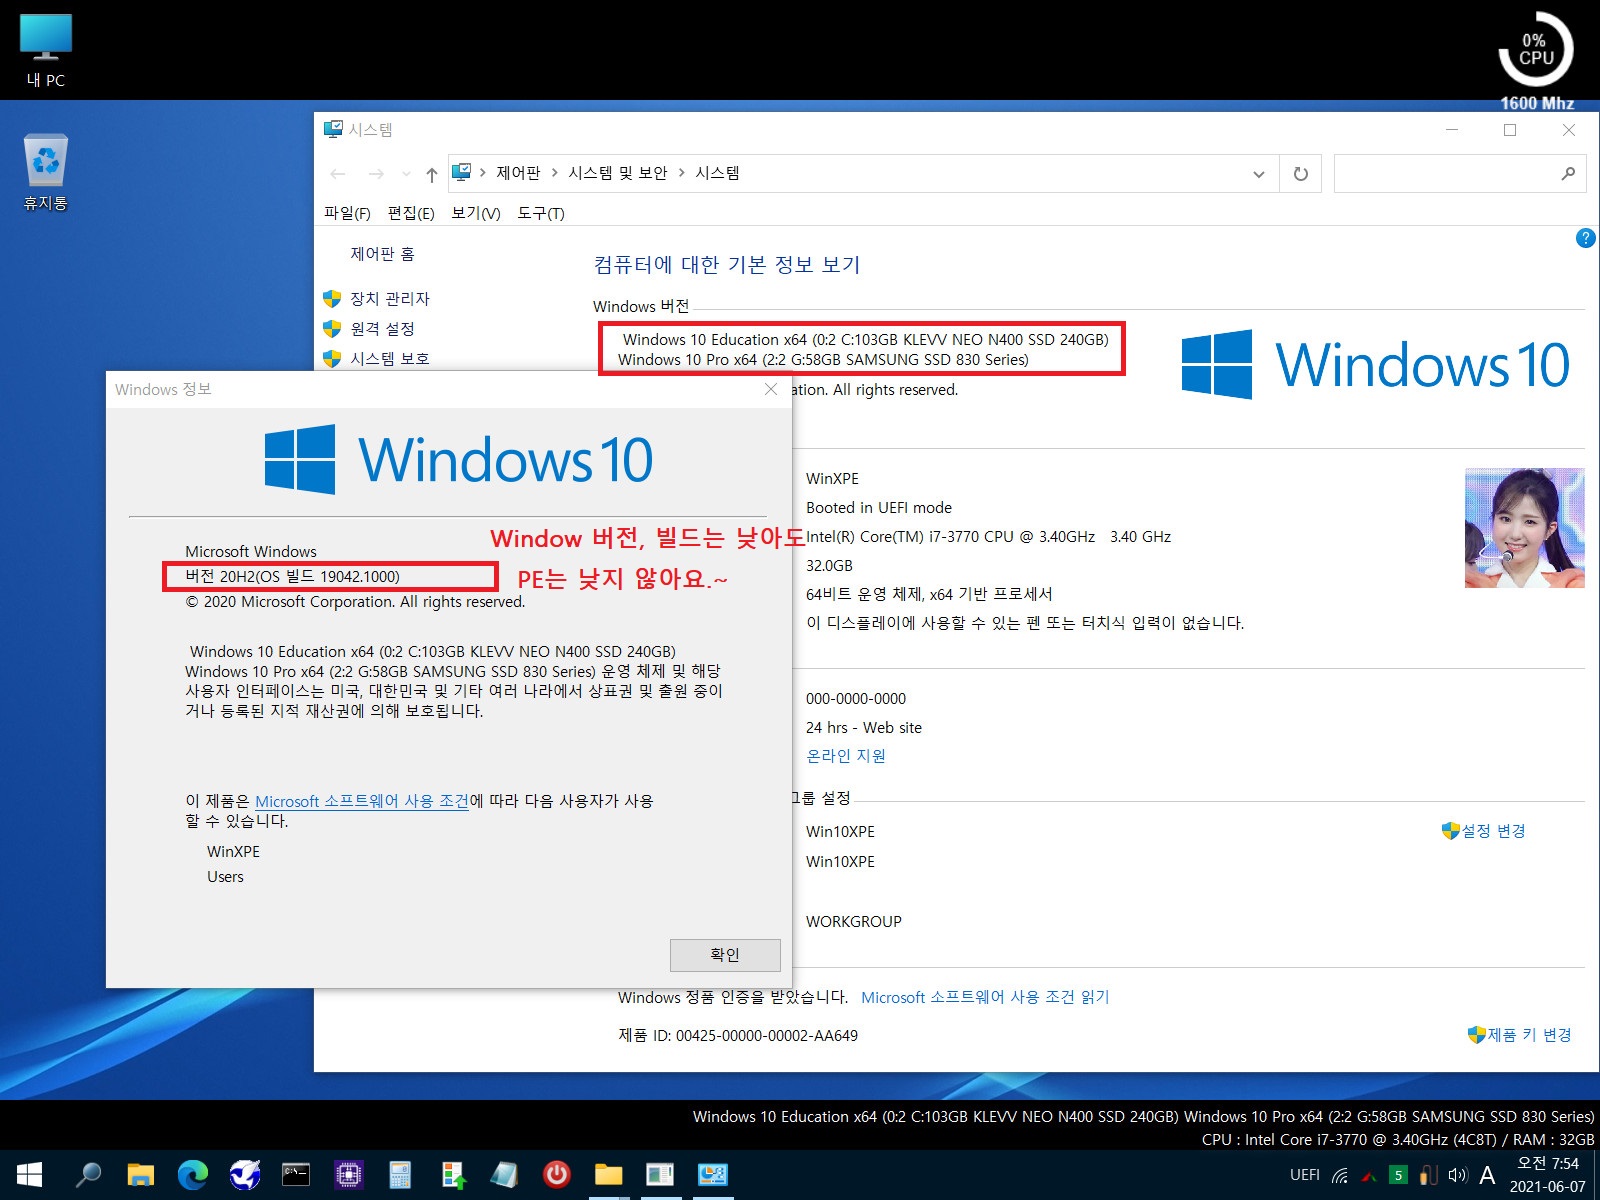Click the red and green tray icon
1600x1200 pixels.
click(1369, 1175)
